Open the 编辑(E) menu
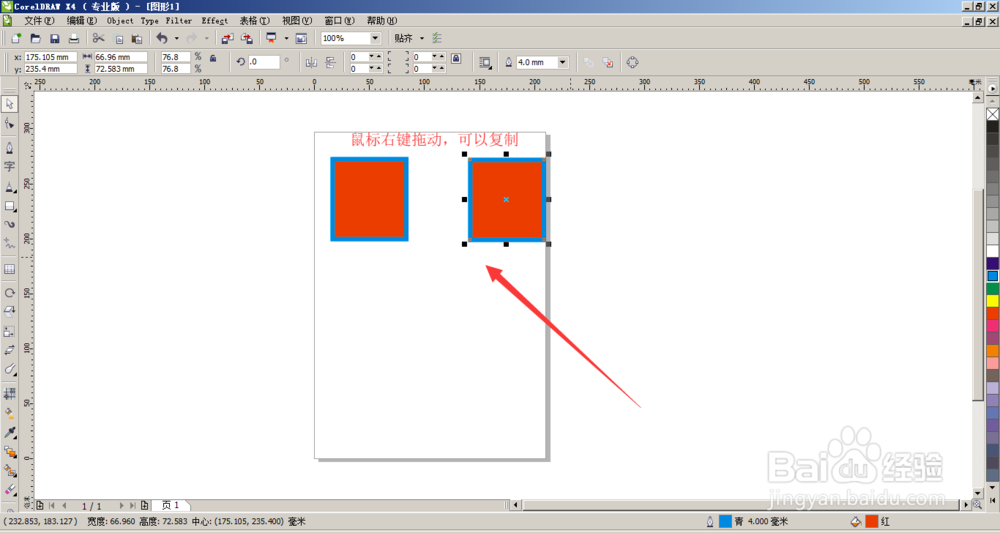Image resolution: width=1000 pixels, height=533 pixels. pyautogui.click(x=82, y=20)
